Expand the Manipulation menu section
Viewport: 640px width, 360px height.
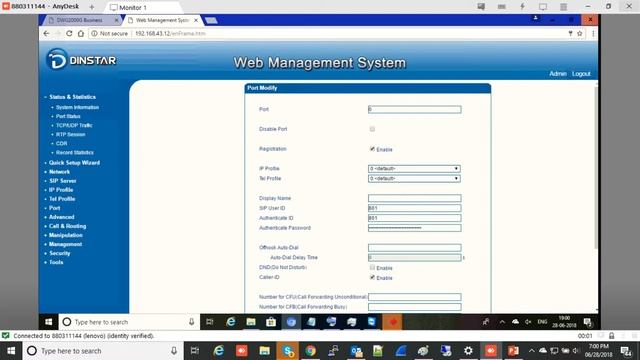click(66, 235)
